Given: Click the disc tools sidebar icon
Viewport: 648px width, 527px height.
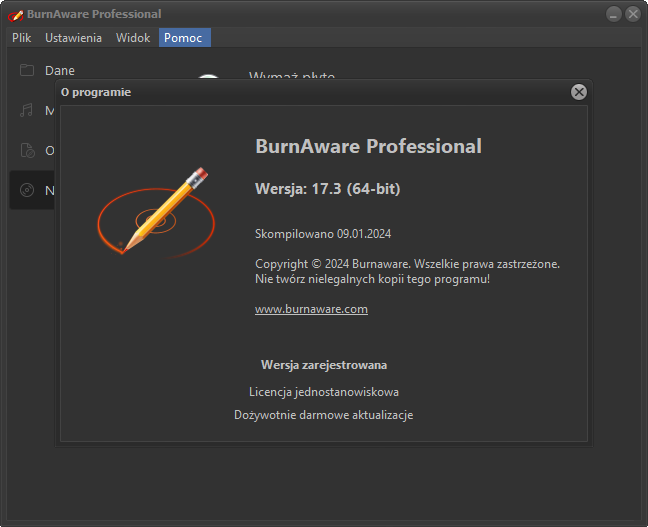Looking at the screenshot, I should point(27,190).
